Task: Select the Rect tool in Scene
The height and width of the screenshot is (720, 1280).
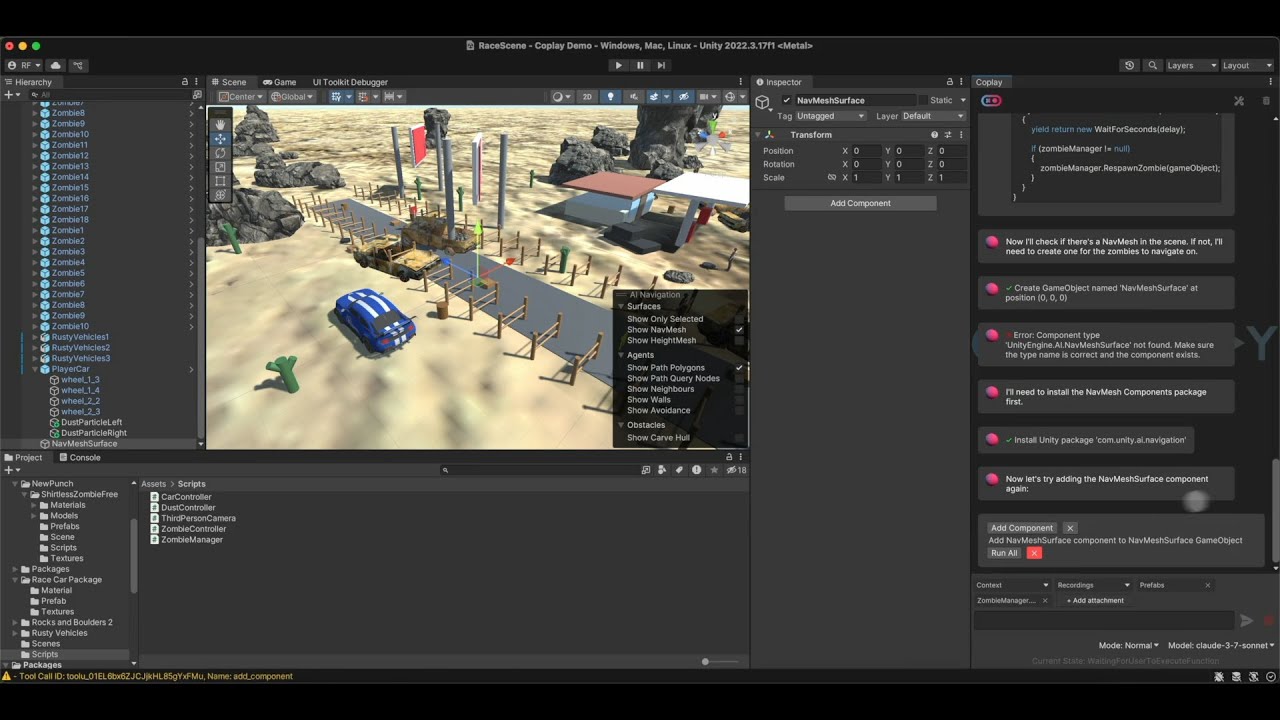Action: tap(220, 181)
